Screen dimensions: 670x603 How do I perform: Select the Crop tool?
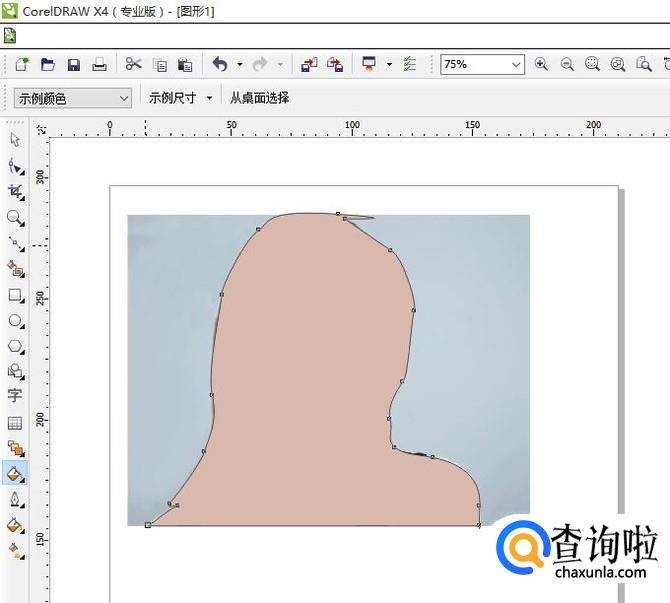coord(16,192)
